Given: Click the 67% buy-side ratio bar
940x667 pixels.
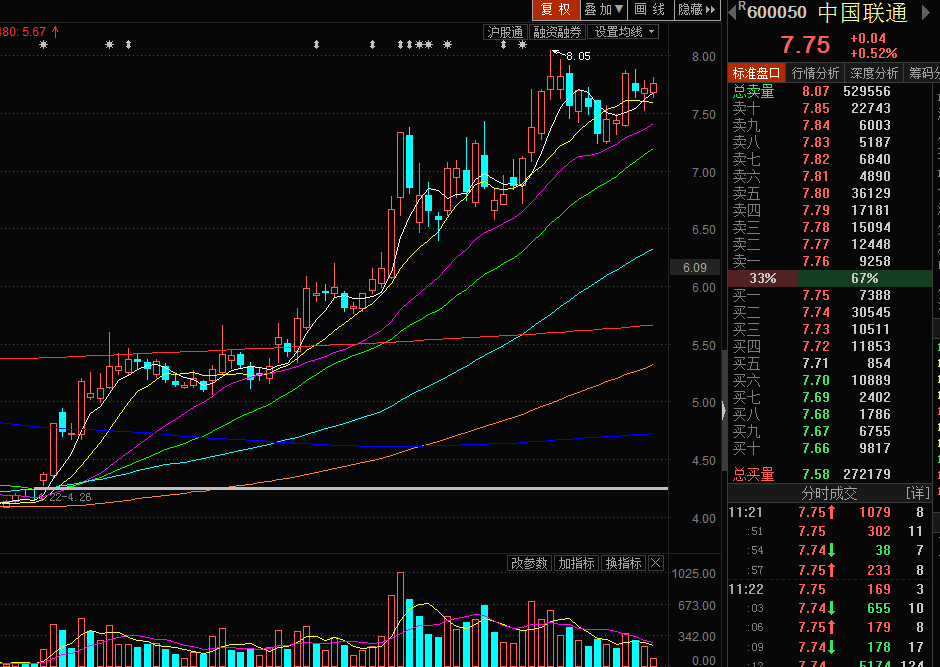Looking at the screenshot, I should 864,278.
